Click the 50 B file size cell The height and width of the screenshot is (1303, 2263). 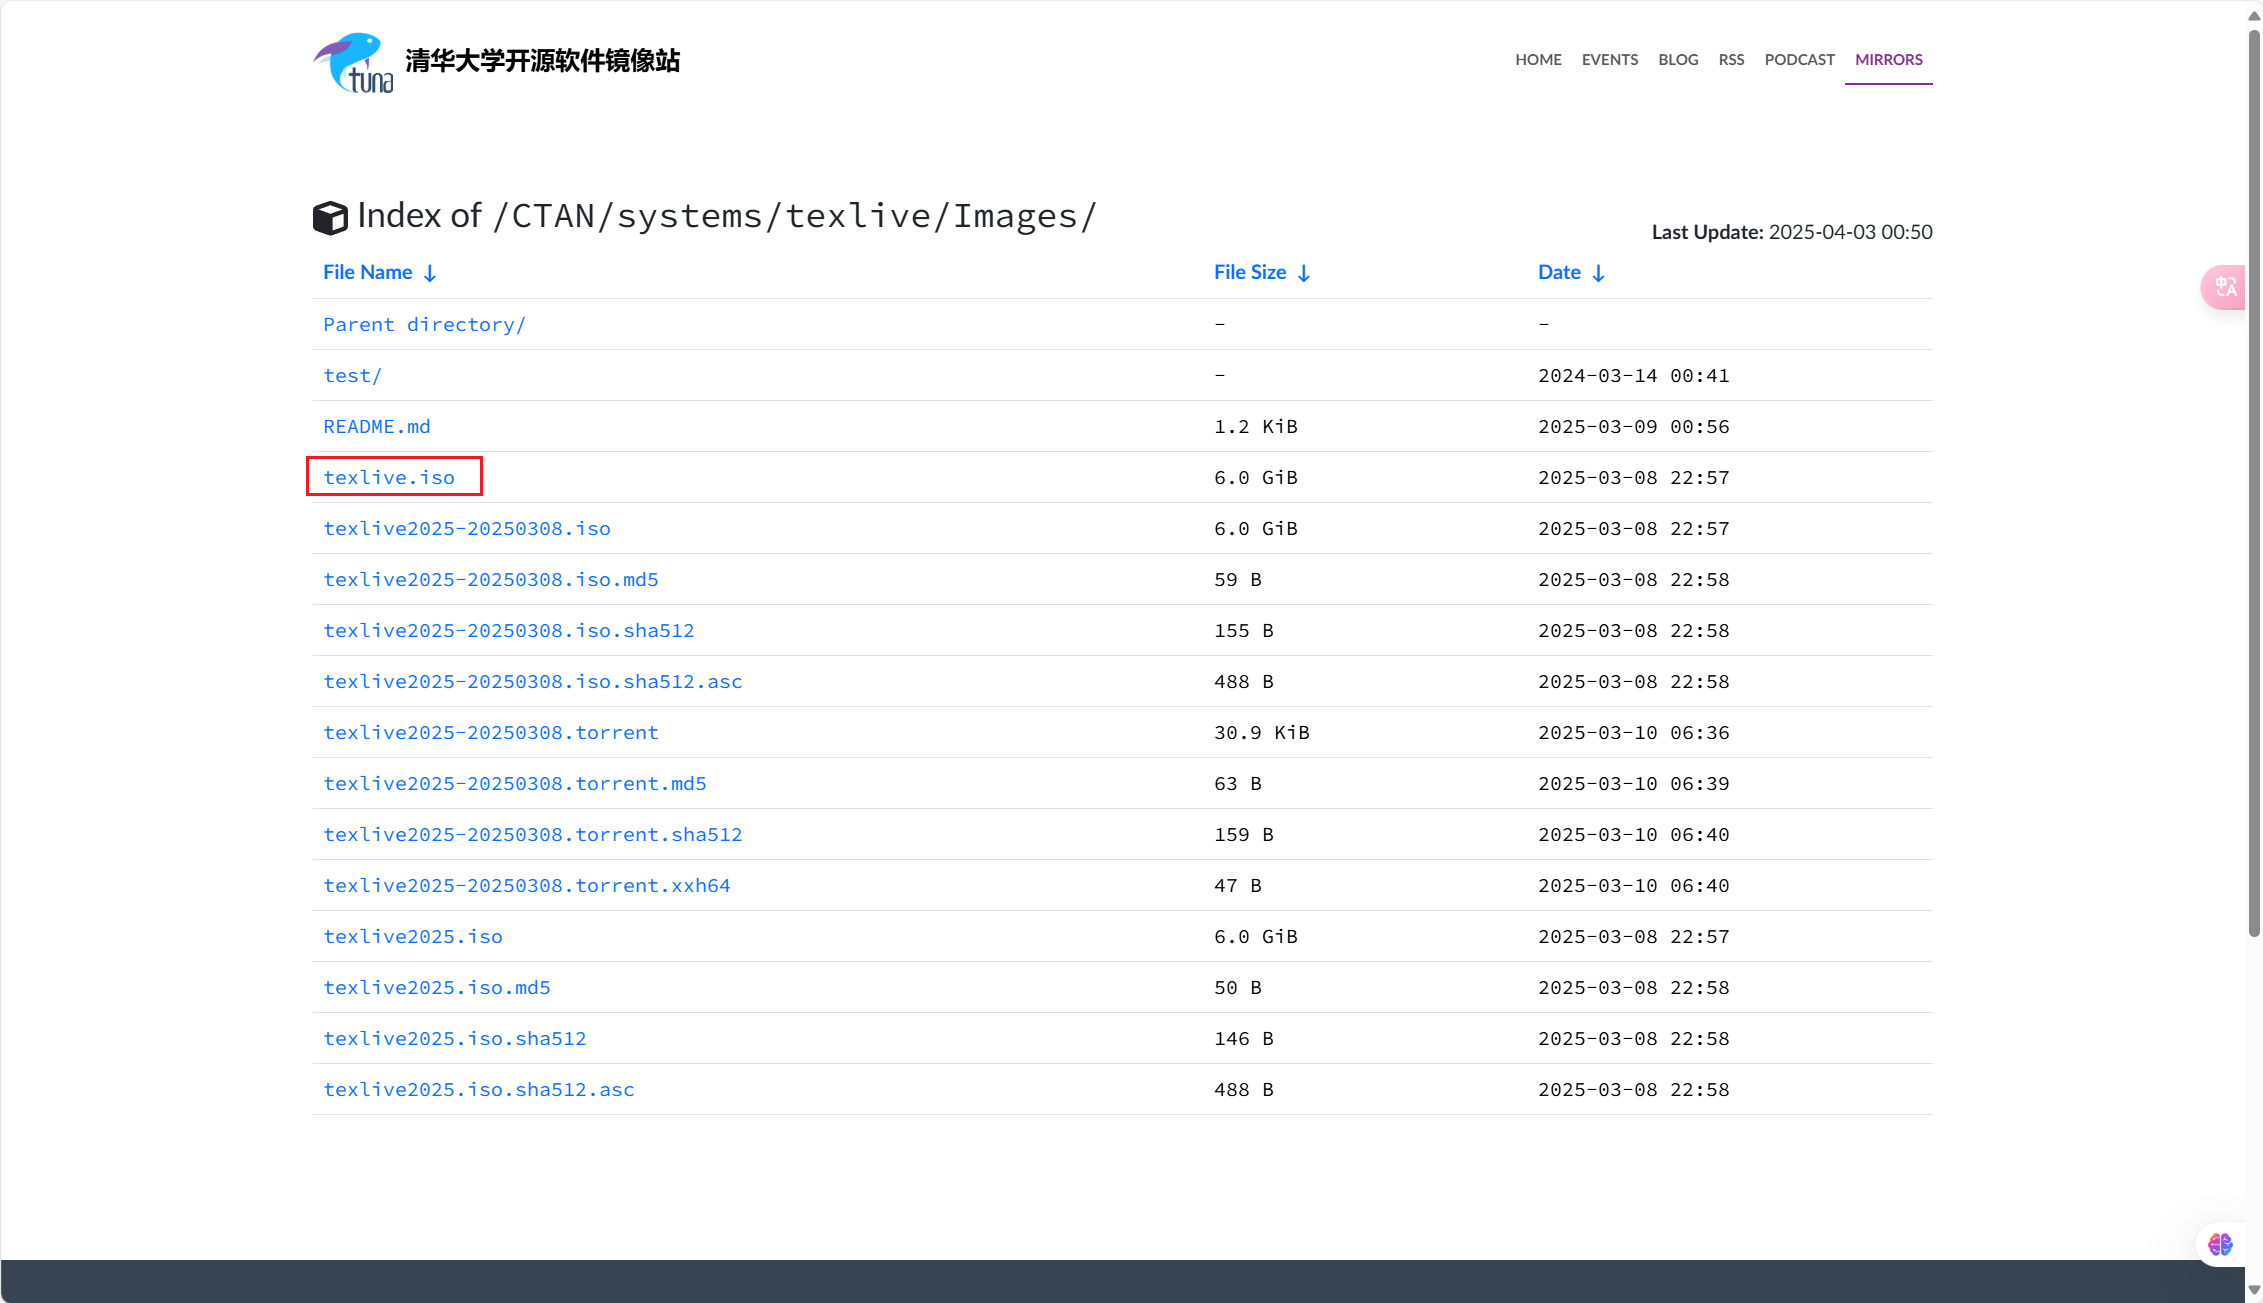tap(1237, 987)
